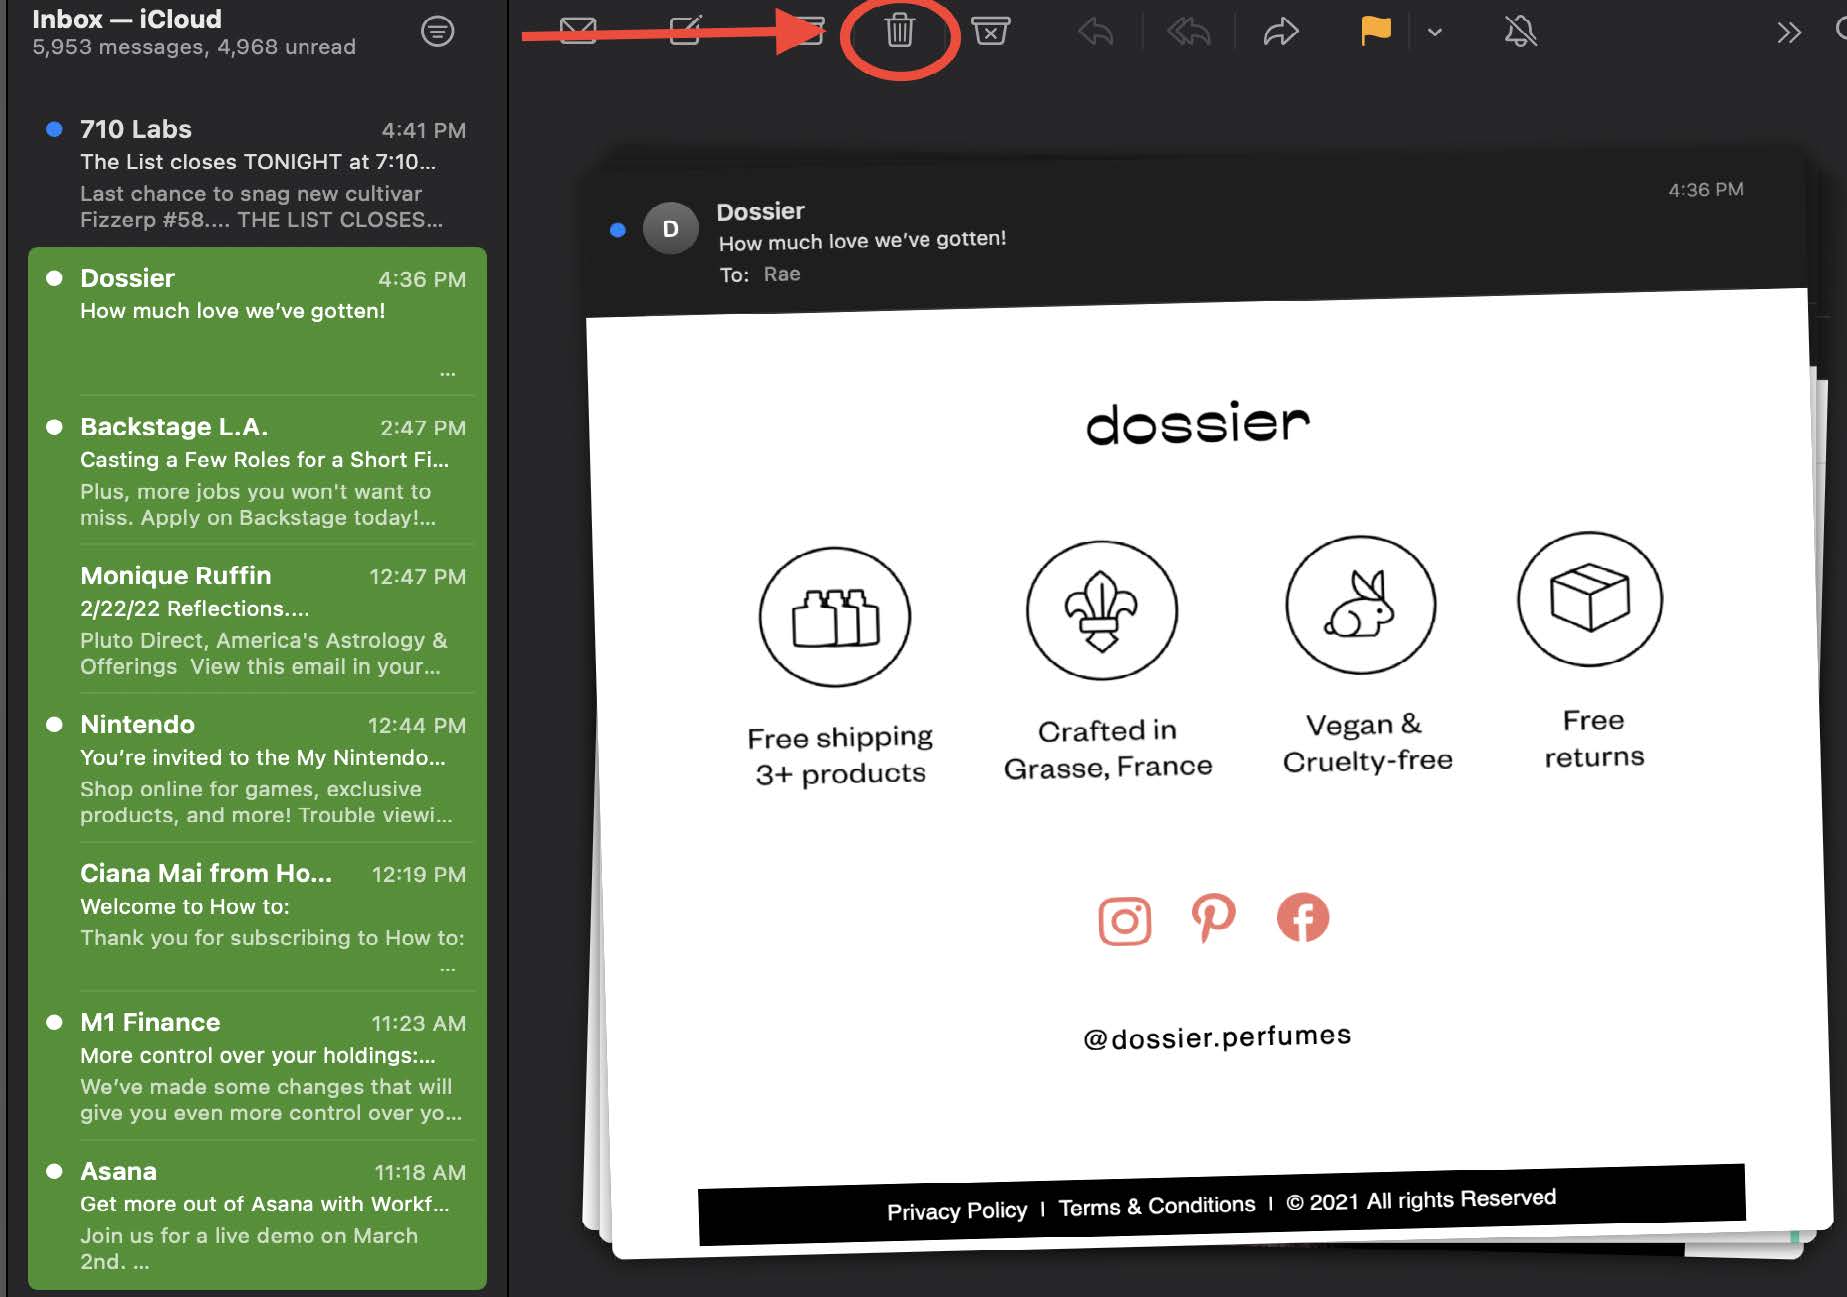This screenshot has width=1847, height=1297.
Task: Show more toolbar items via double chevron
Action: pyautogui.click(x=1789, y=33)
